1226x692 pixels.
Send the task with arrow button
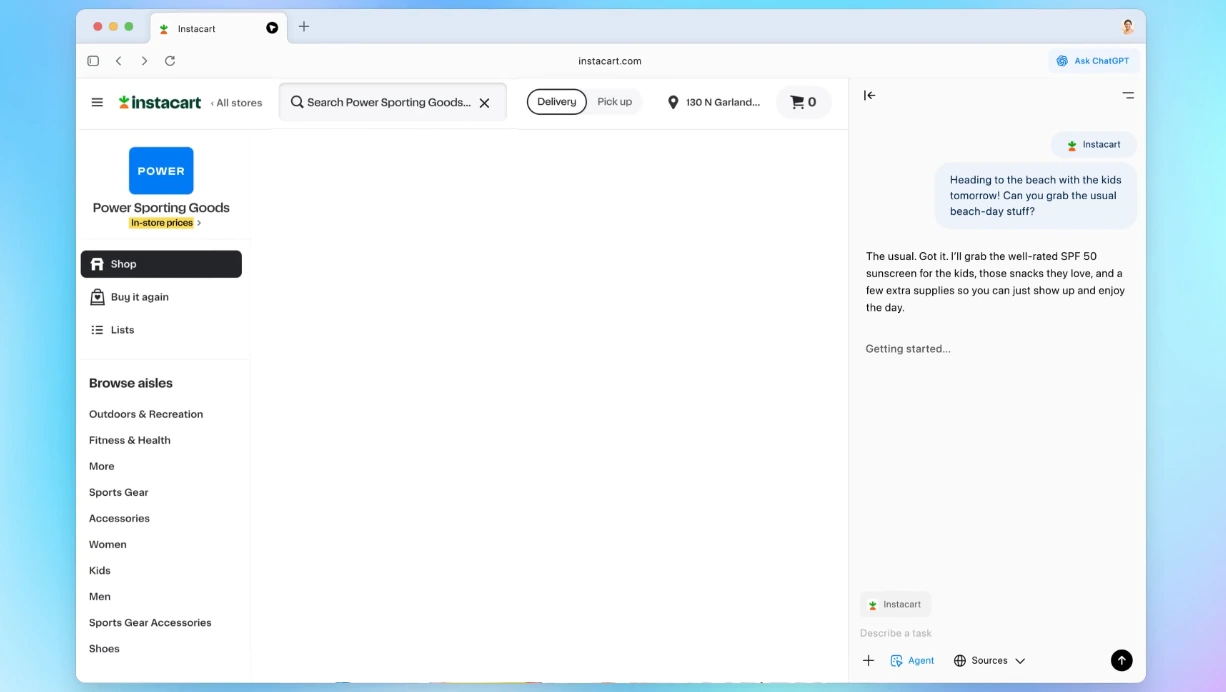[x=1121, y=660]
